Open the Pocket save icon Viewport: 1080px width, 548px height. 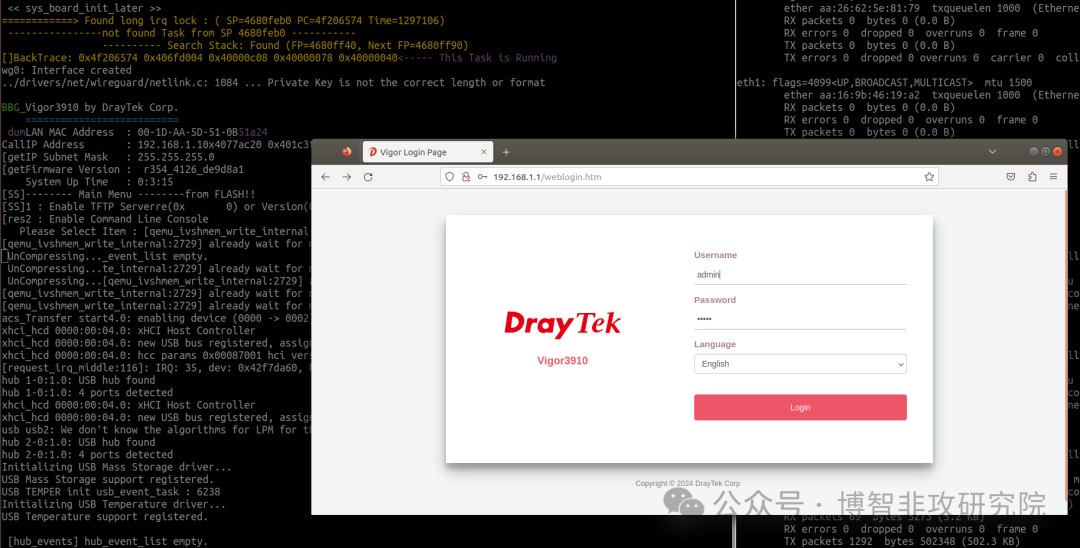click(x=1010, y=177)
